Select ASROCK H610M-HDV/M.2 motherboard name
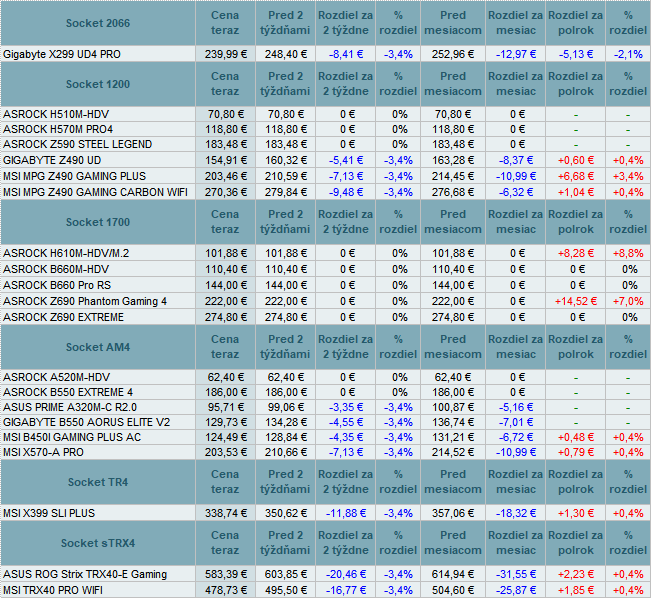Viewport: 651px width, 598px height. coord(66,253)
